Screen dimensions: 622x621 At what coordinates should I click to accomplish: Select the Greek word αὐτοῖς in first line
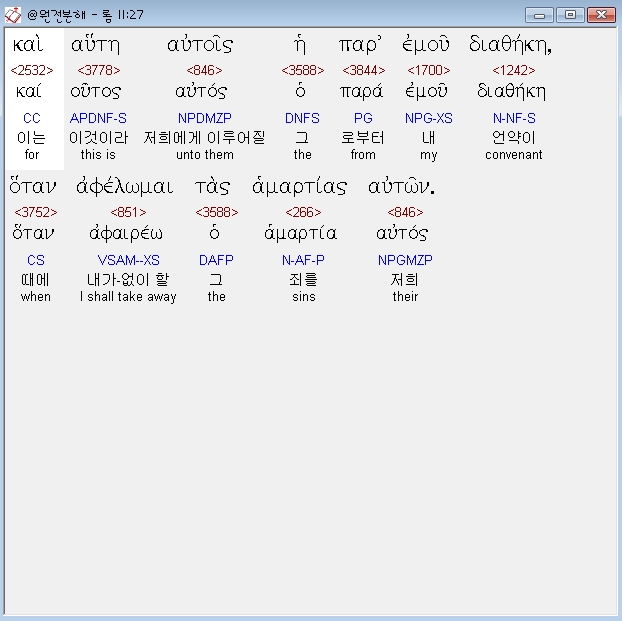[200, 44]
